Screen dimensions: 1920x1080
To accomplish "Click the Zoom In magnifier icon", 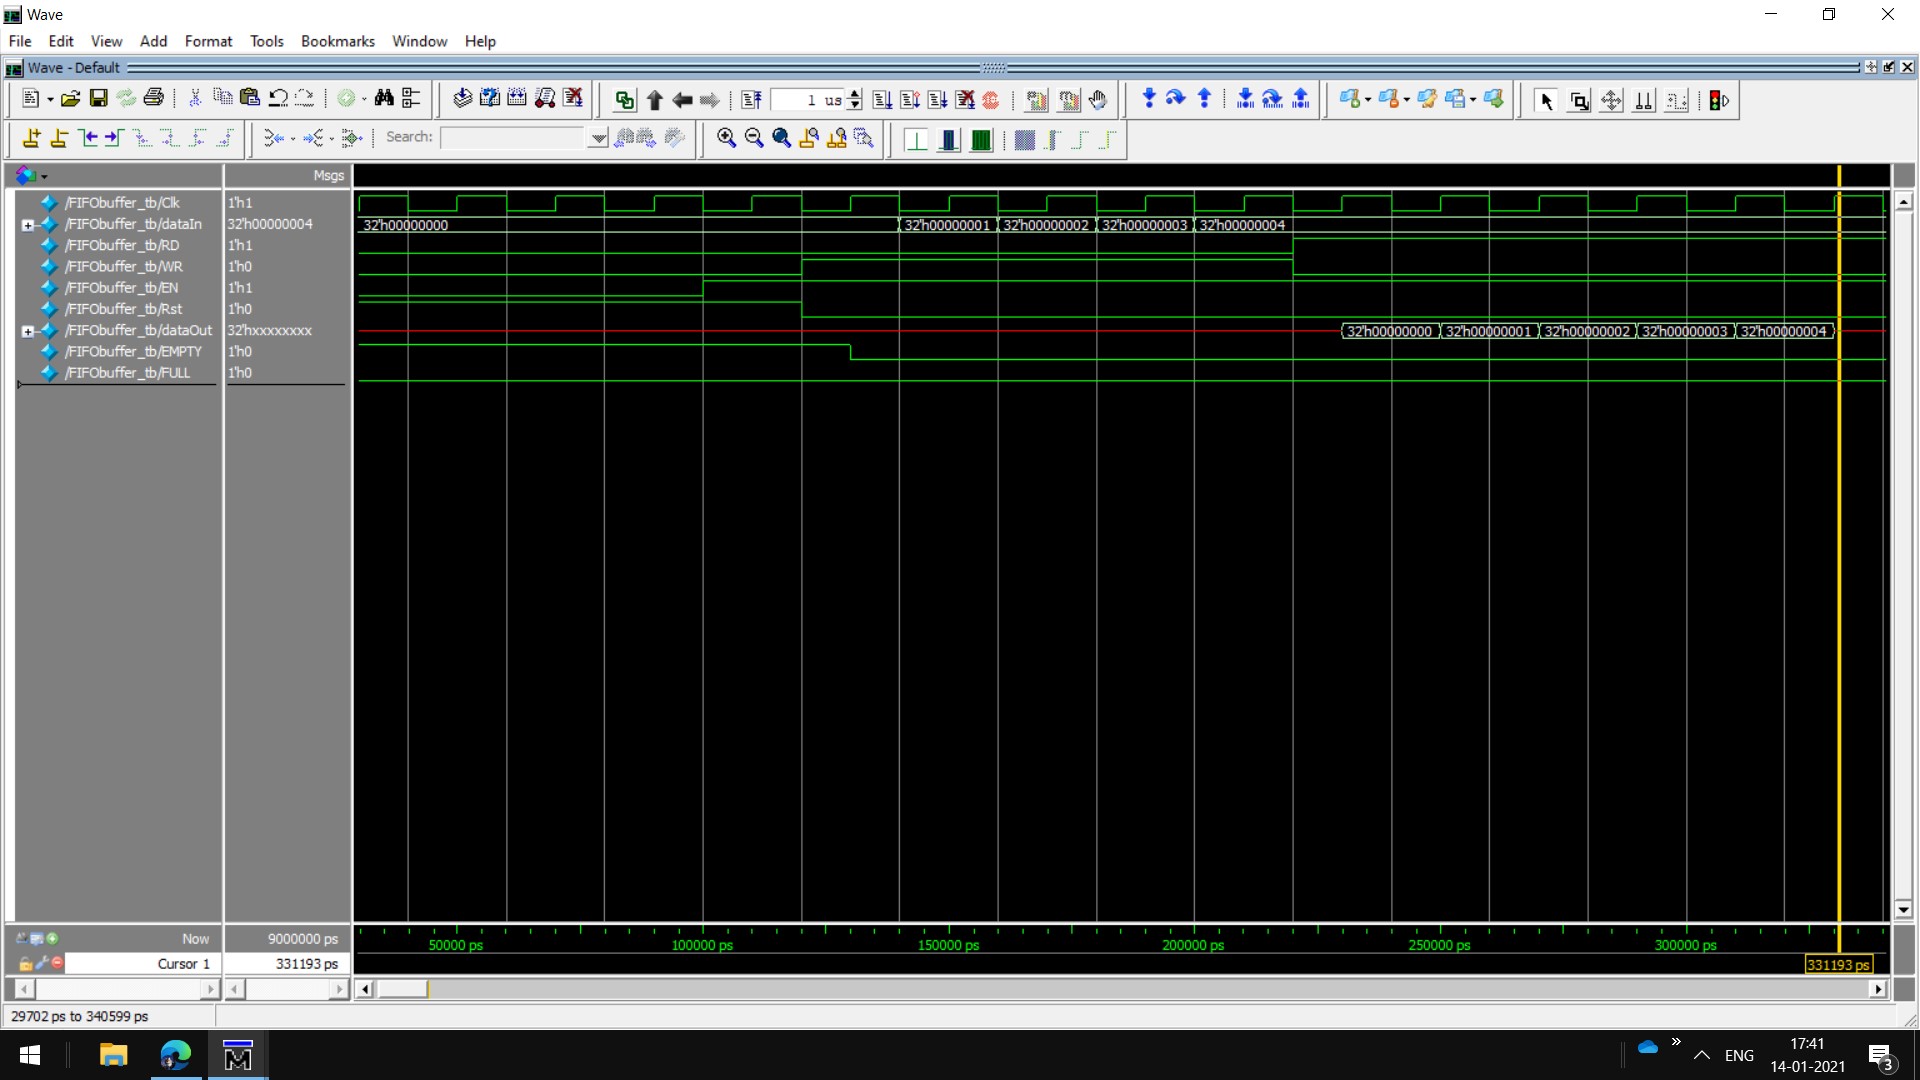I will 726,139.
